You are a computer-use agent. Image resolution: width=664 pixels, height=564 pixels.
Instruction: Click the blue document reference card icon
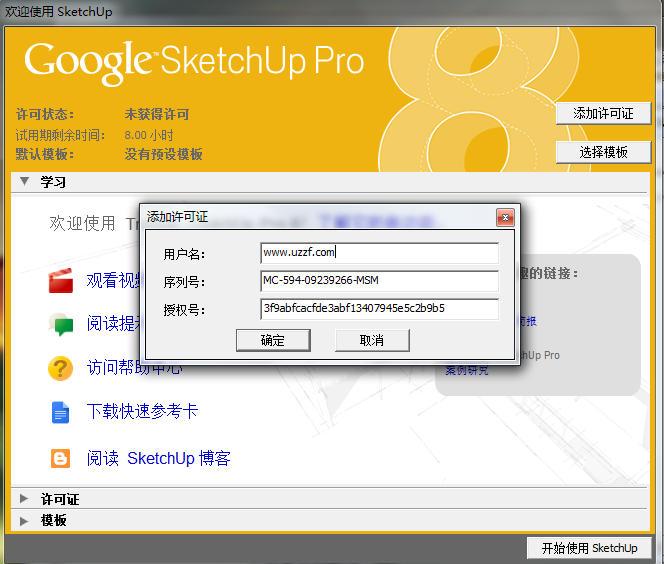[x=60, y=412]
